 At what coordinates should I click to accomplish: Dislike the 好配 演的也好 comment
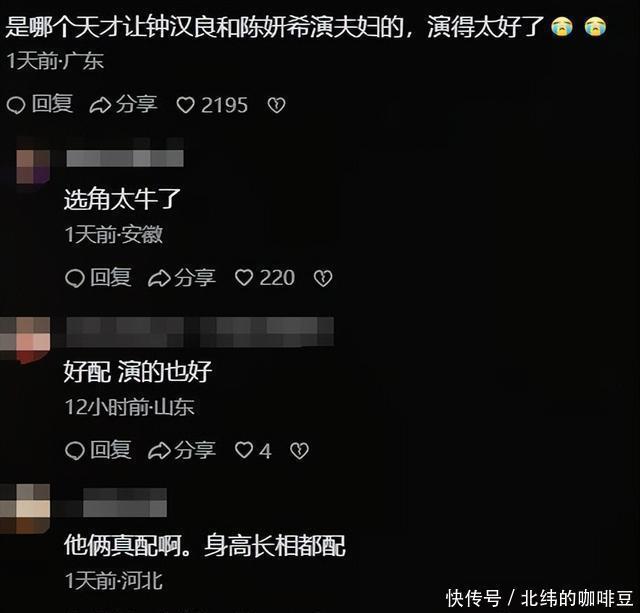tap(299, 451)
